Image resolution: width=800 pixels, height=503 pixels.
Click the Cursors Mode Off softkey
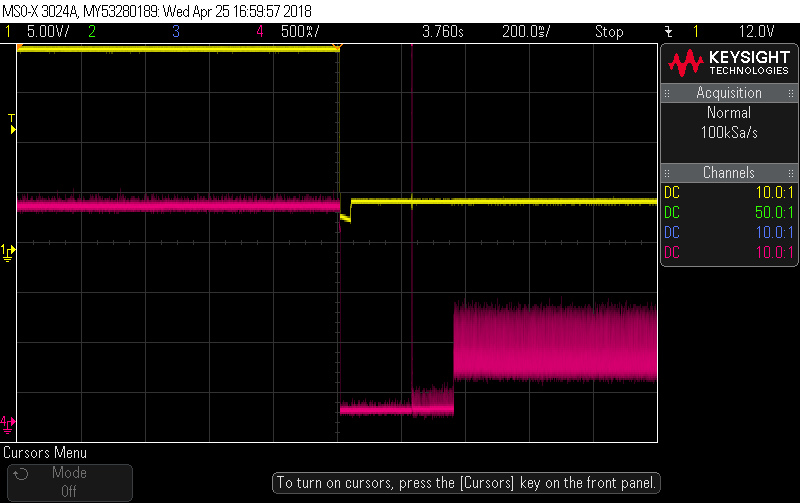[70, 482]
